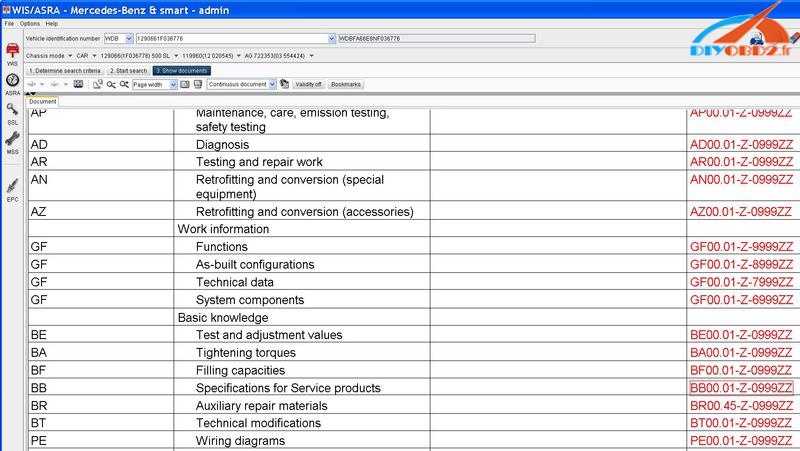800x451 pixels.
Task: Toggle the Validity off button
Action: pyautogui.click(x=309, y=85)
